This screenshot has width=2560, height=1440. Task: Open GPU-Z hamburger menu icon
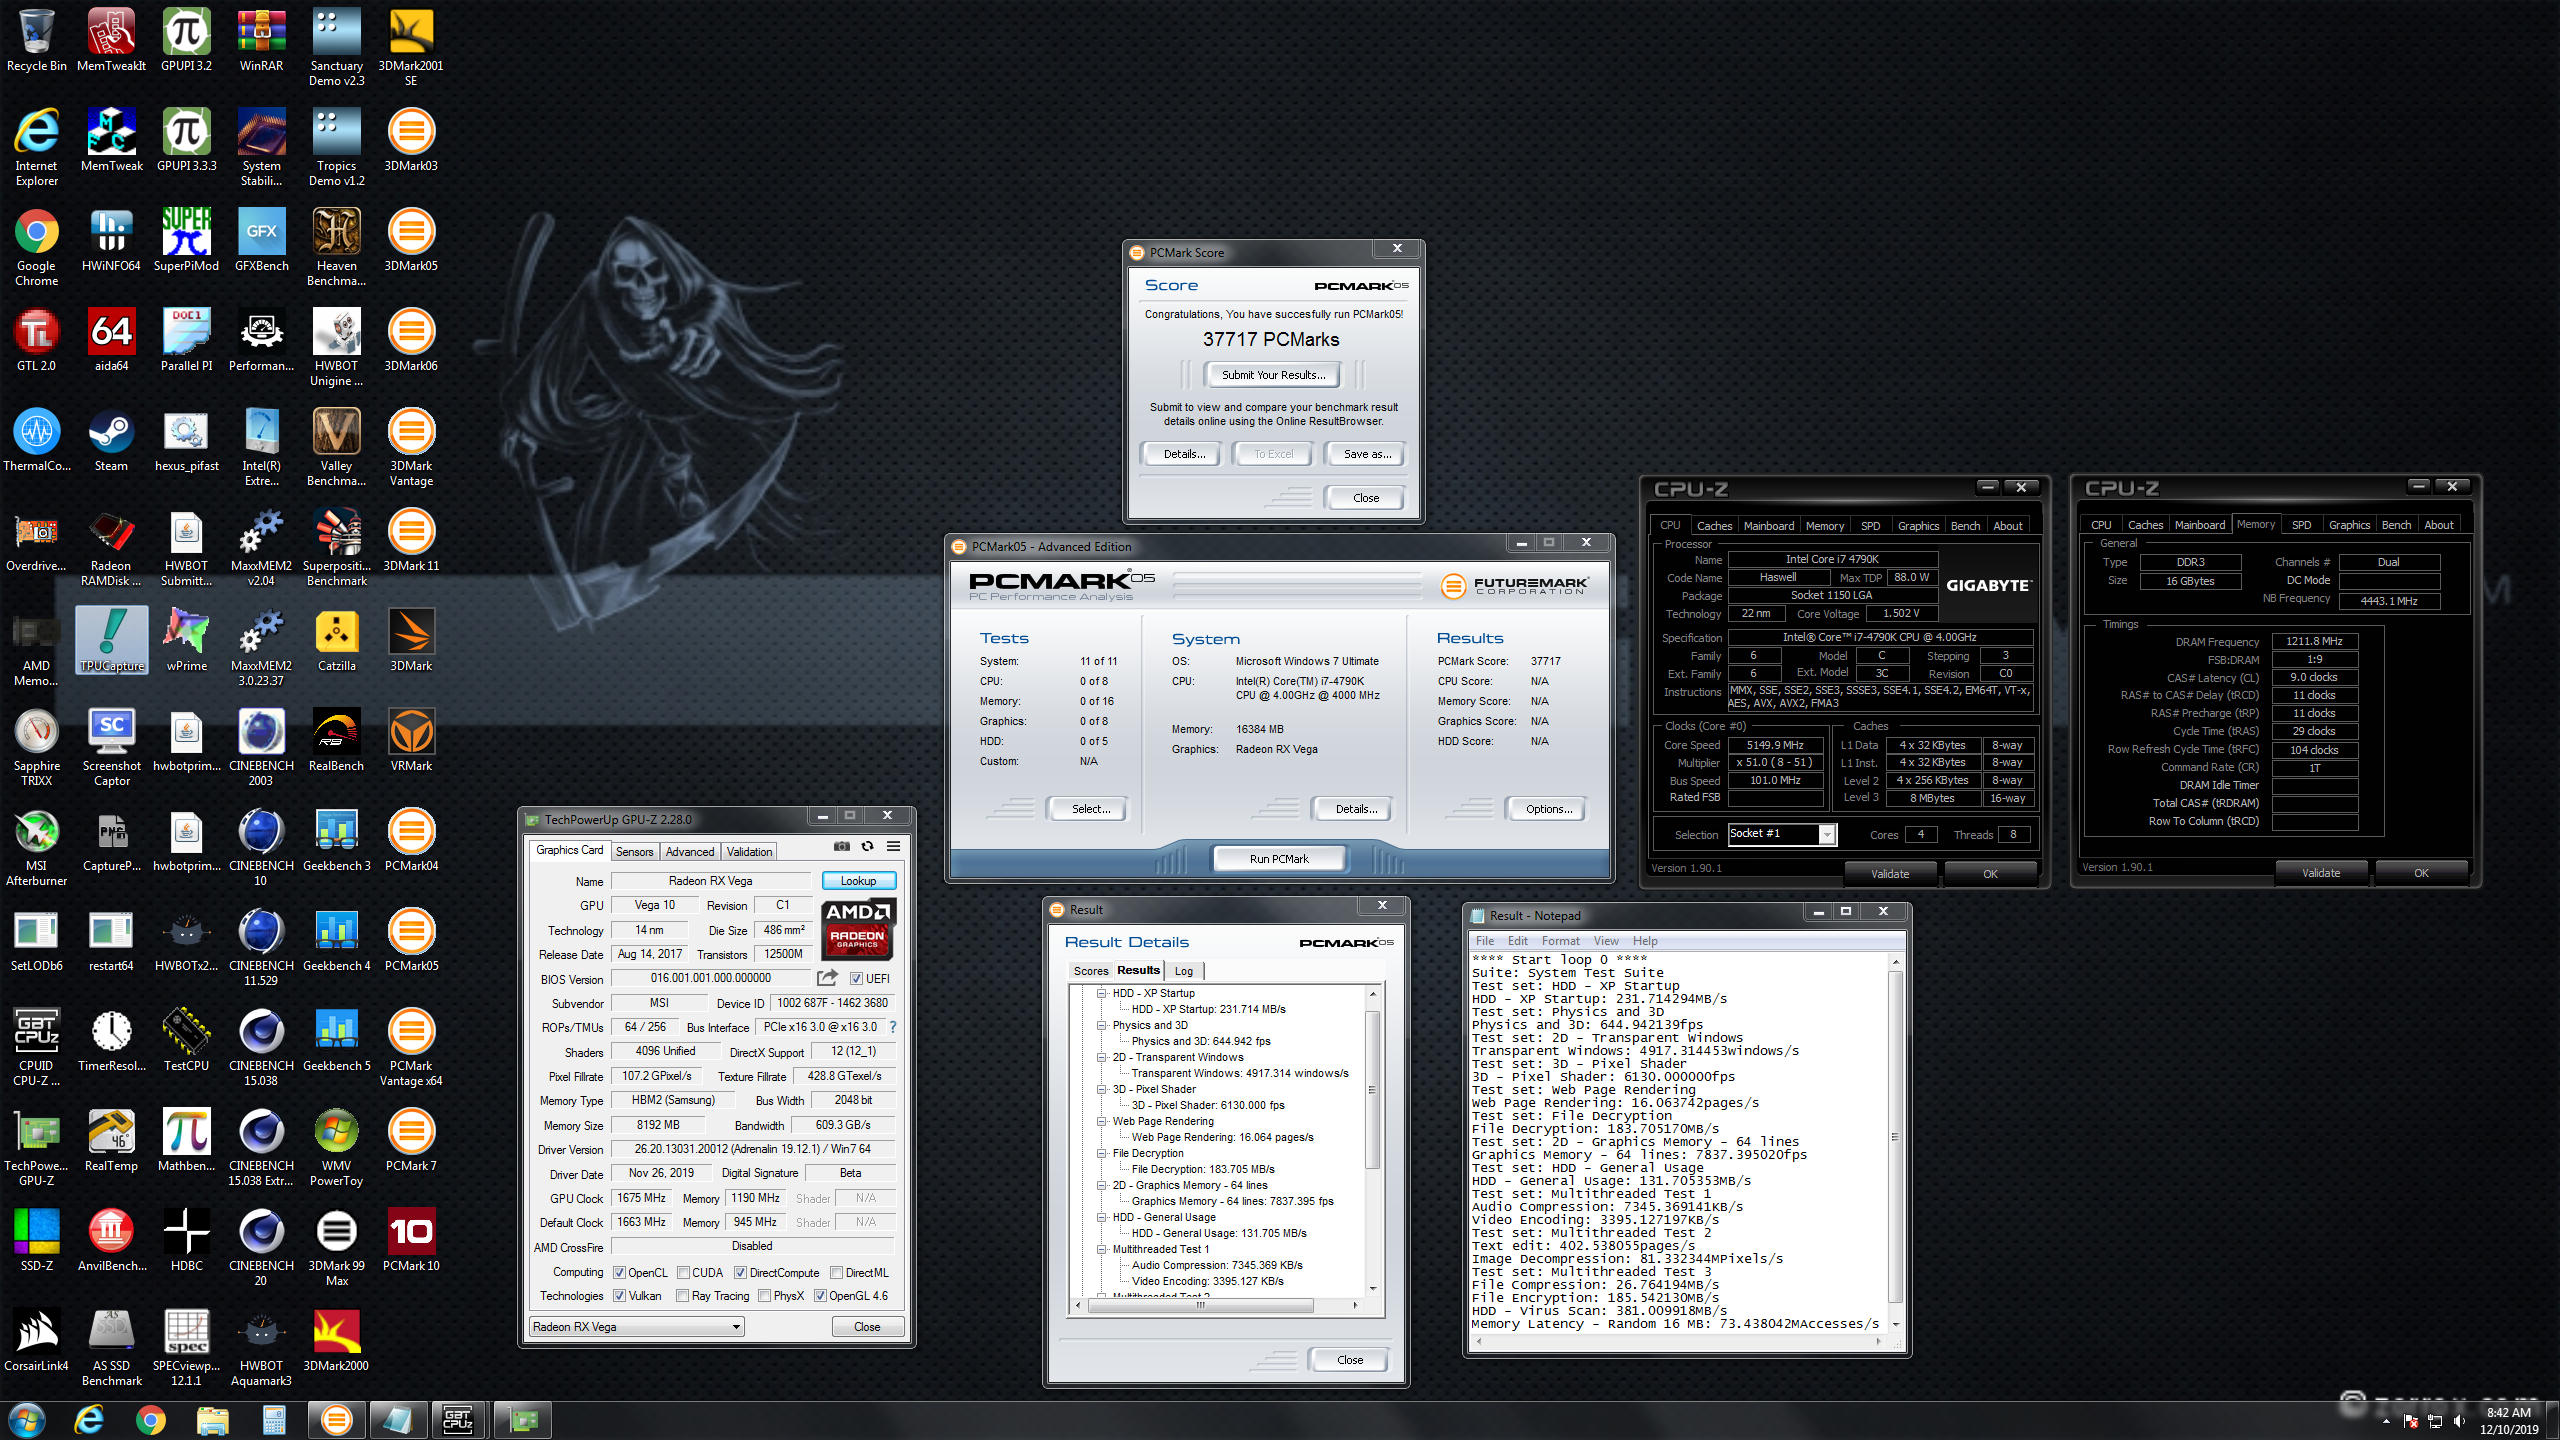(x=893, y=846)
